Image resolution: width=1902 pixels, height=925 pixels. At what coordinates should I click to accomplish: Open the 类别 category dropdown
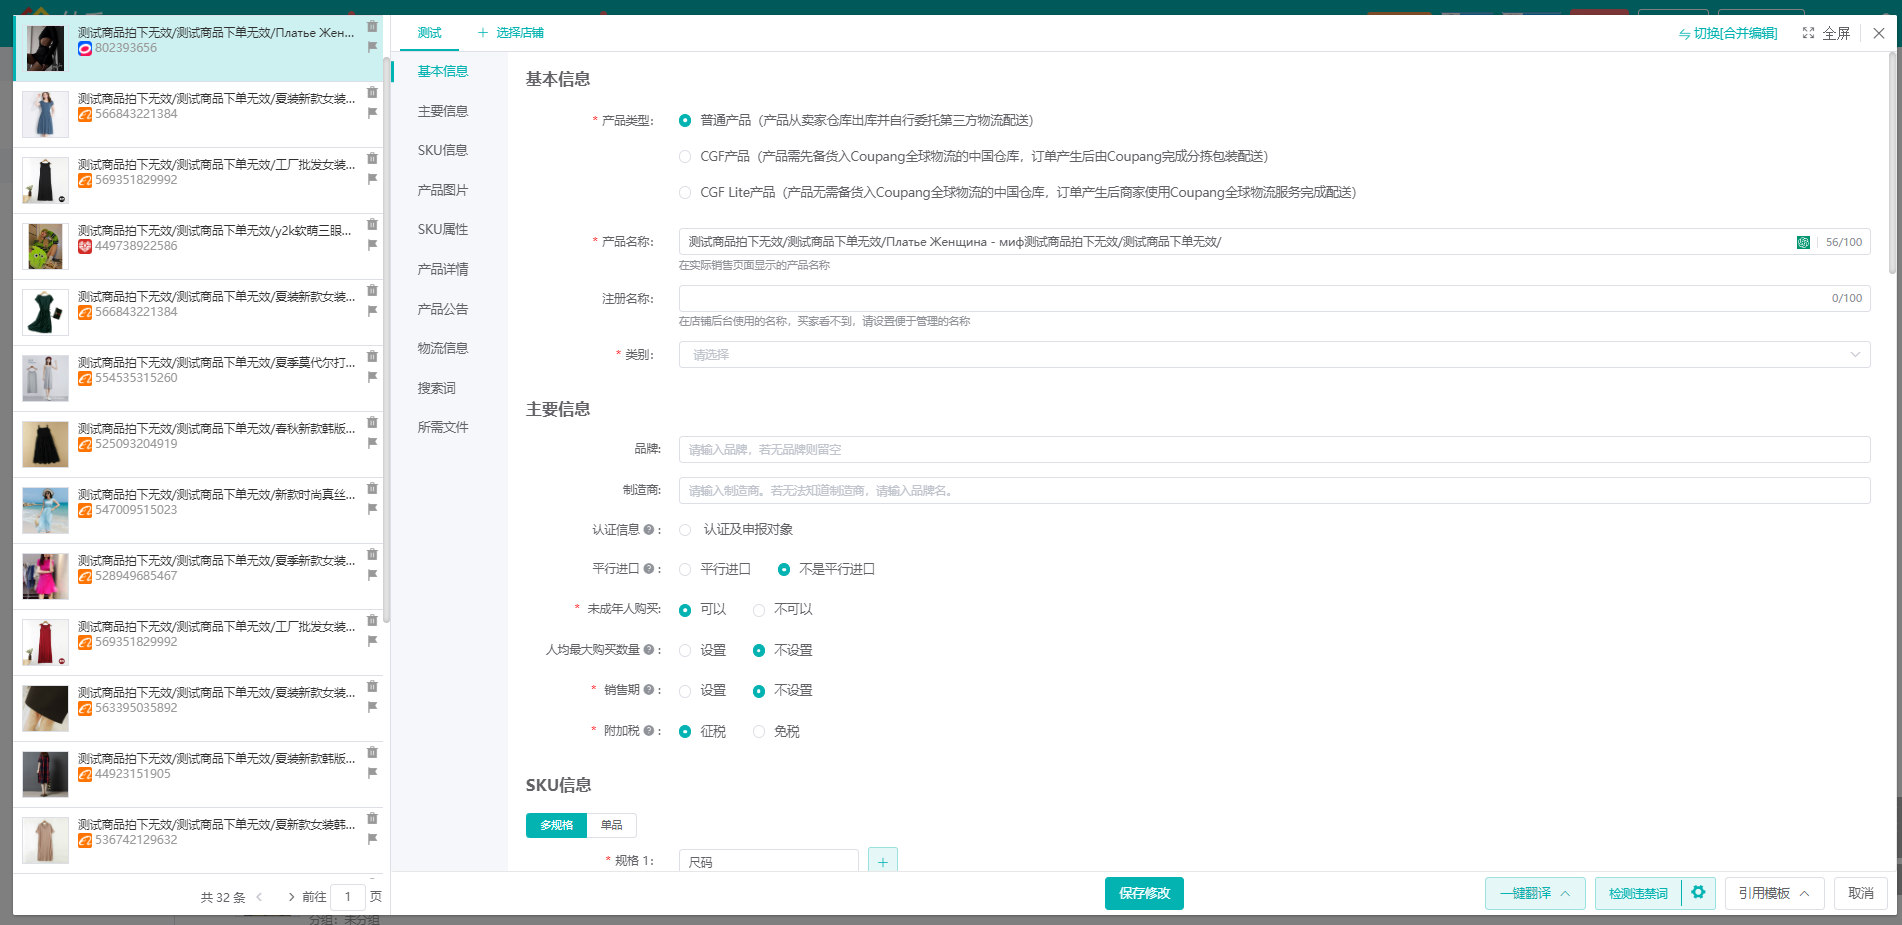(1273, 355)
